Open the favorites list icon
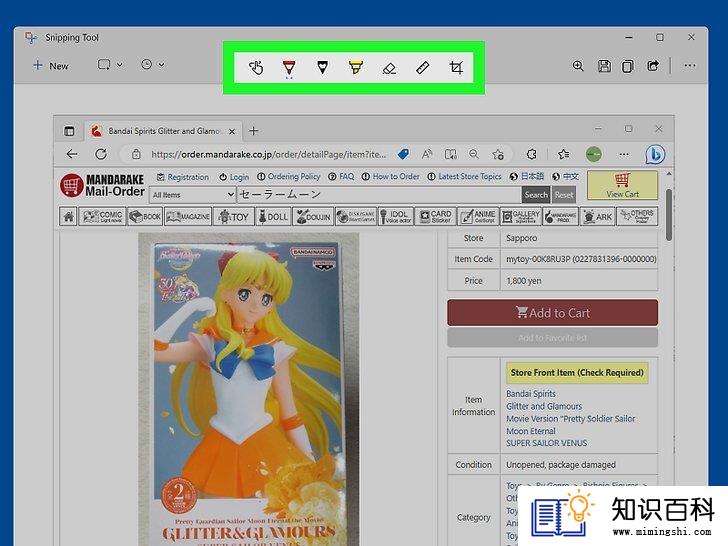The image size is (728, 546). point(564,154)
